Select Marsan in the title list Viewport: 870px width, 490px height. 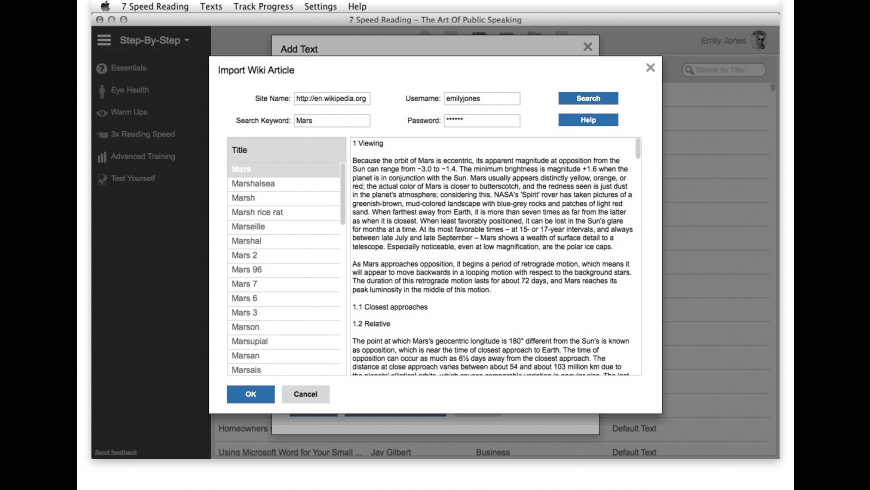tap(284, 356)
